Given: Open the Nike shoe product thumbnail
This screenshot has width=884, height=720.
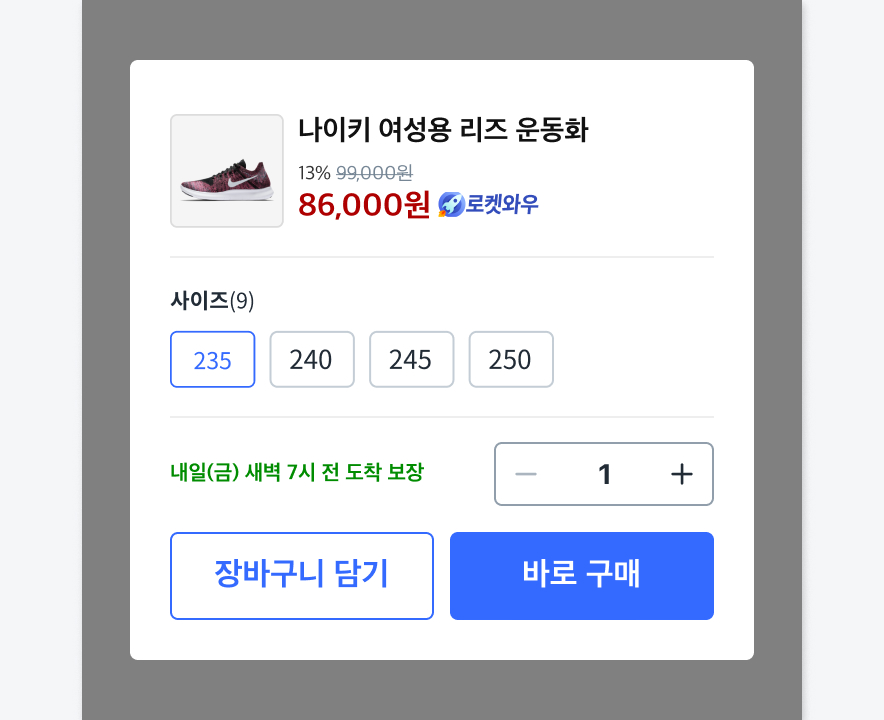Looking at the screenshot, I should click(227, 171).
